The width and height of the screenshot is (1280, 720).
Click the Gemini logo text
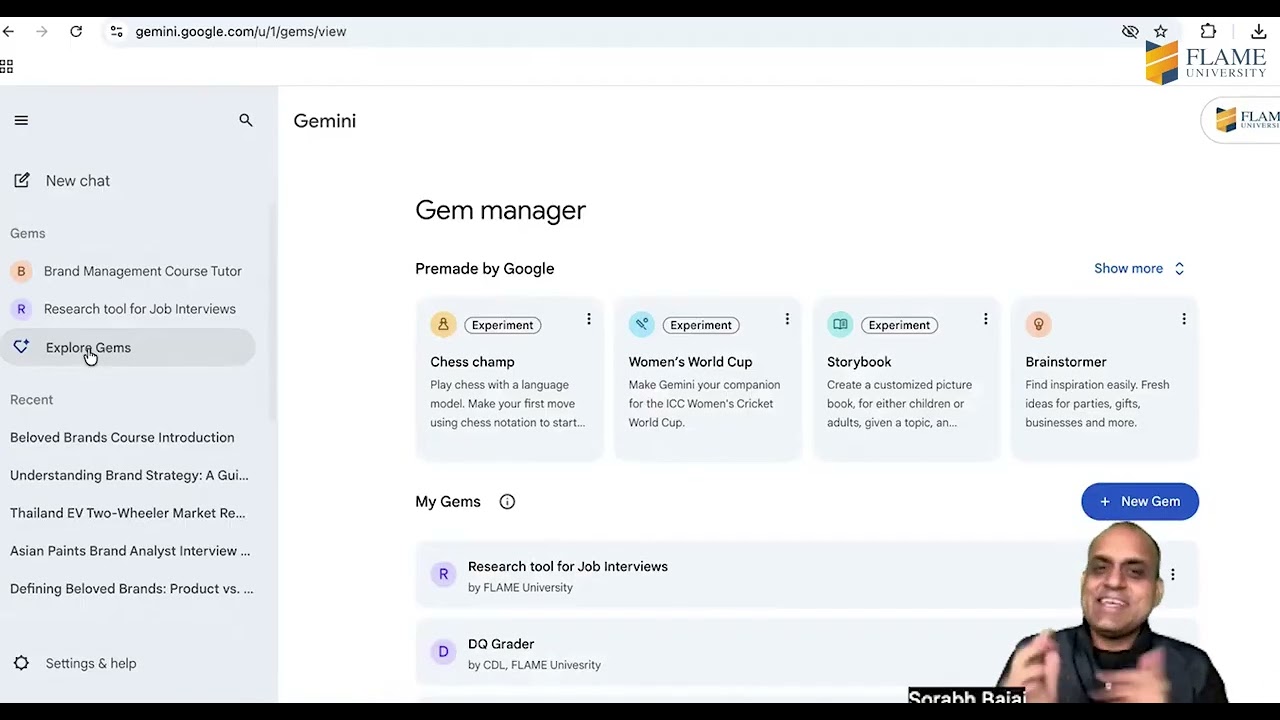point(325,121)
